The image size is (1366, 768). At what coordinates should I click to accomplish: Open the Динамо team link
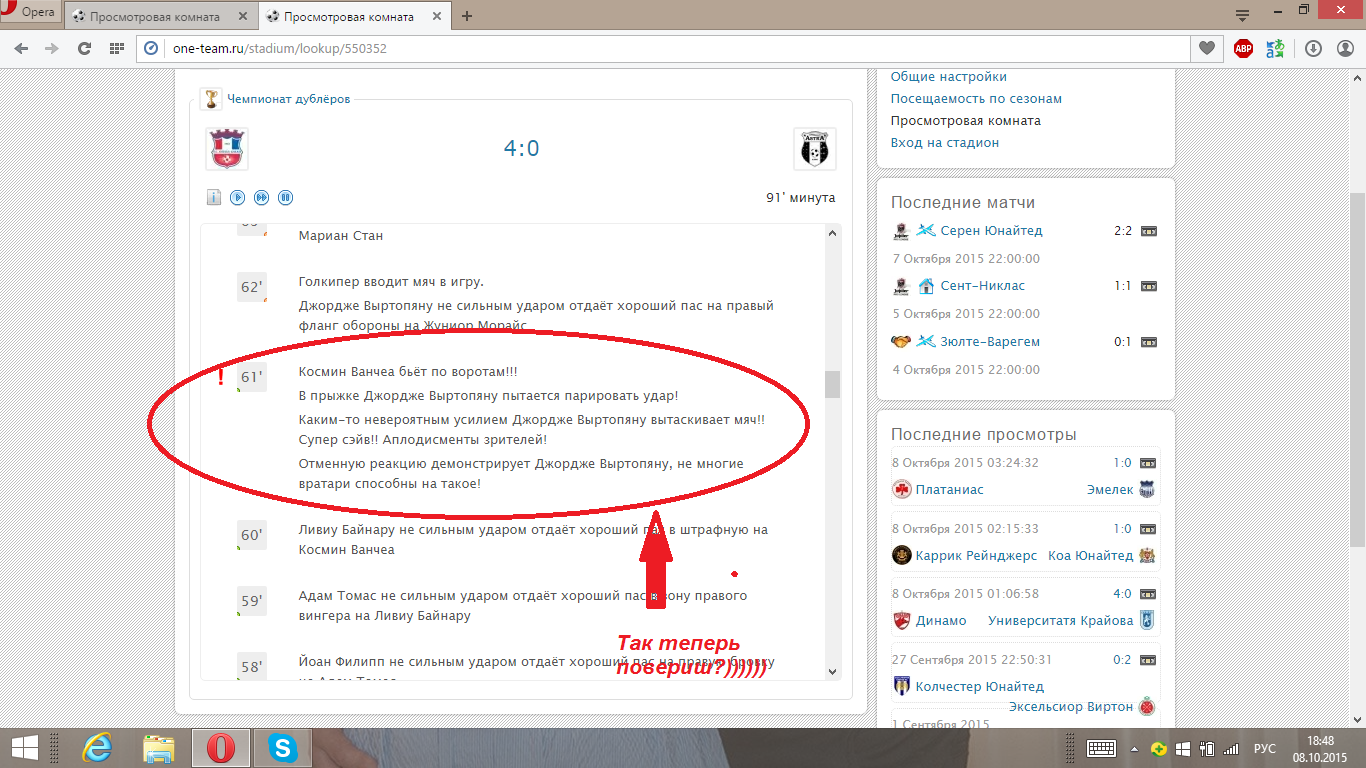(x=941, y=621)
